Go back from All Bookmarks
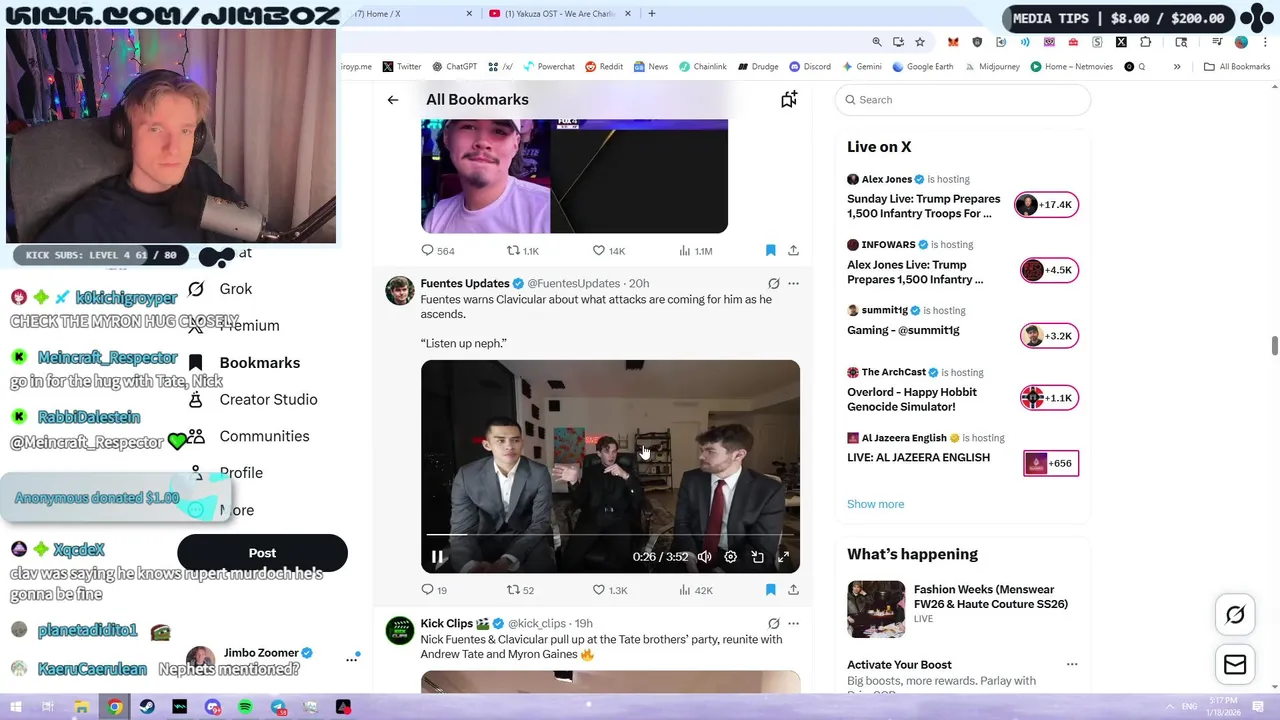 coord(393,100)
